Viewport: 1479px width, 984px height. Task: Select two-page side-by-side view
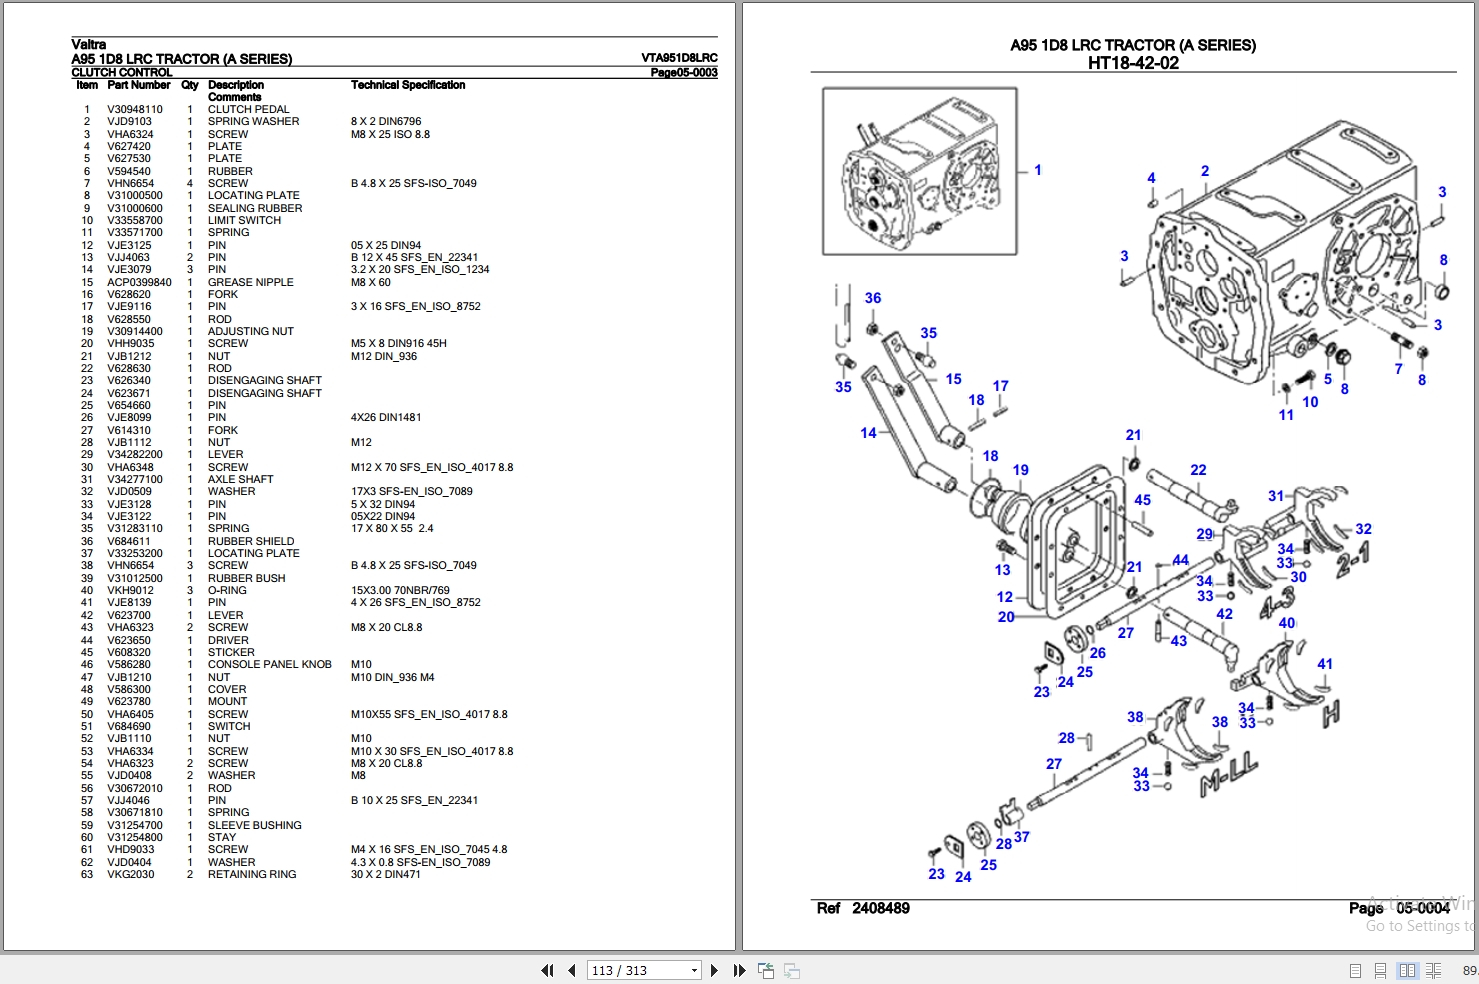[1407, 970]
